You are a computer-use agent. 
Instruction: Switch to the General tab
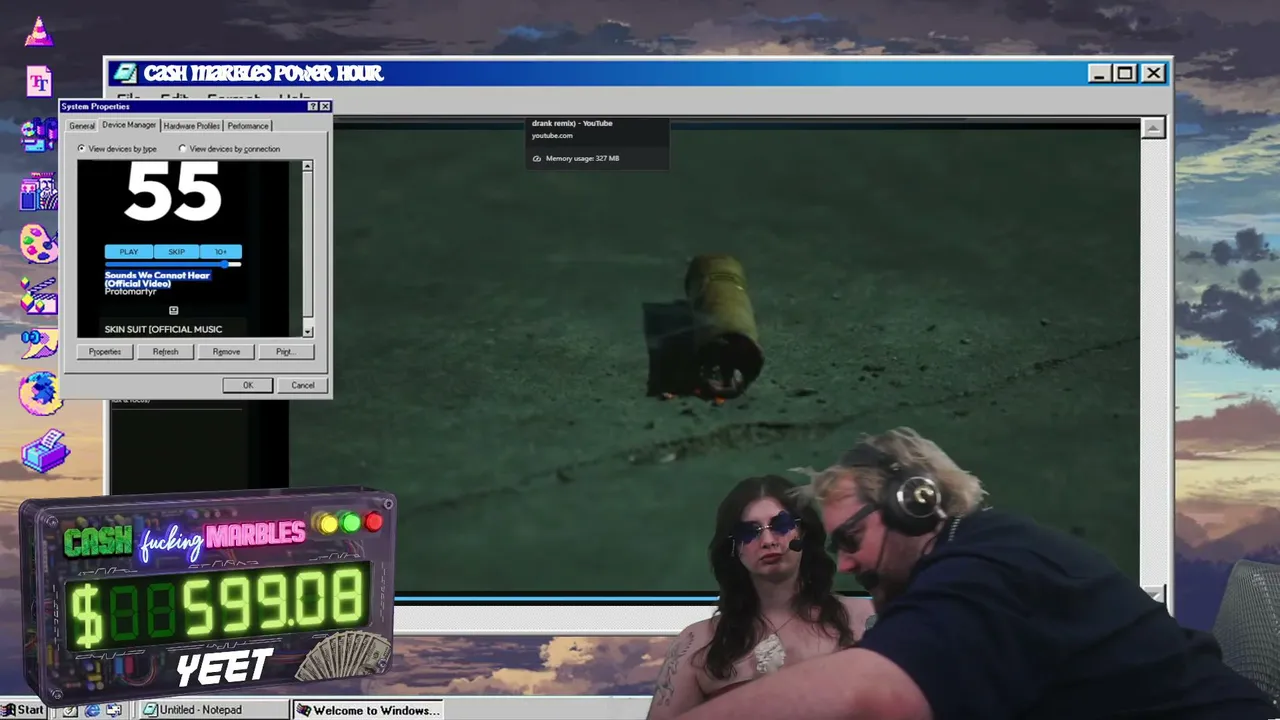82,126
